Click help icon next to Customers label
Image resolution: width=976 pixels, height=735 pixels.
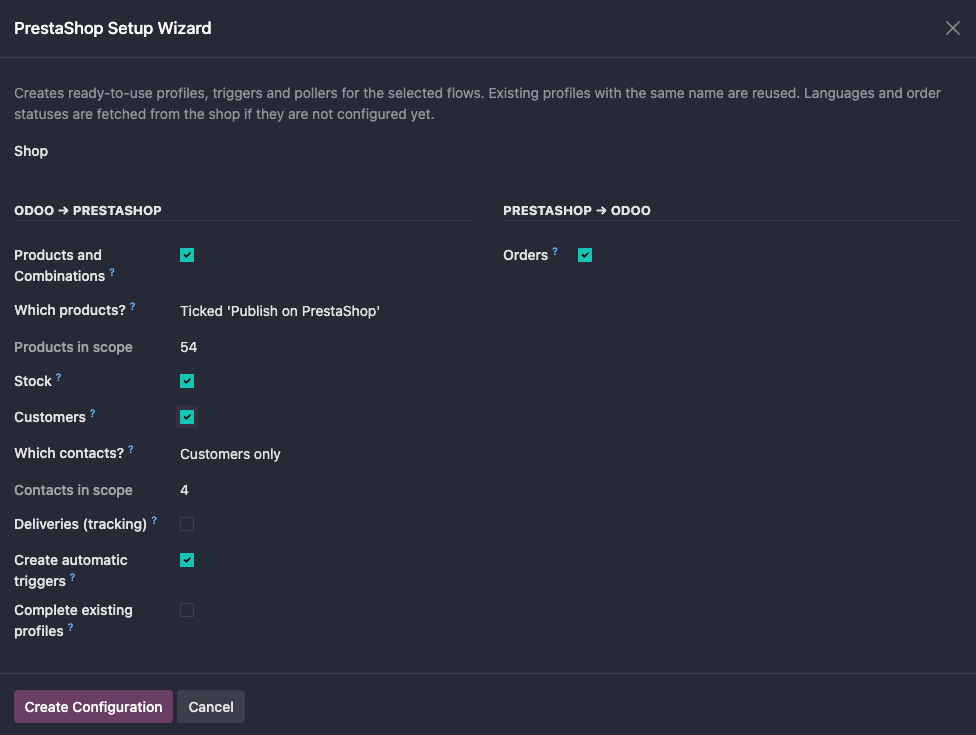pyautogui.click(x=93, y=413)
